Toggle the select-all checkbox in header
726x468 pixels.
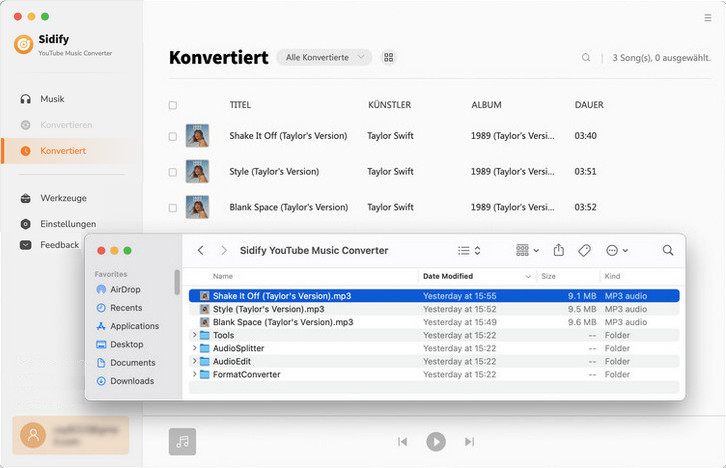[173, 105]
